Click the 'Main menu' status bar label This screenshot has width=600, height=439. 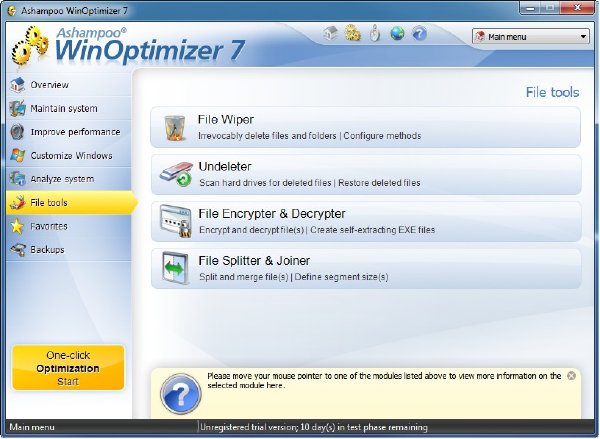[x=32, y=427]
